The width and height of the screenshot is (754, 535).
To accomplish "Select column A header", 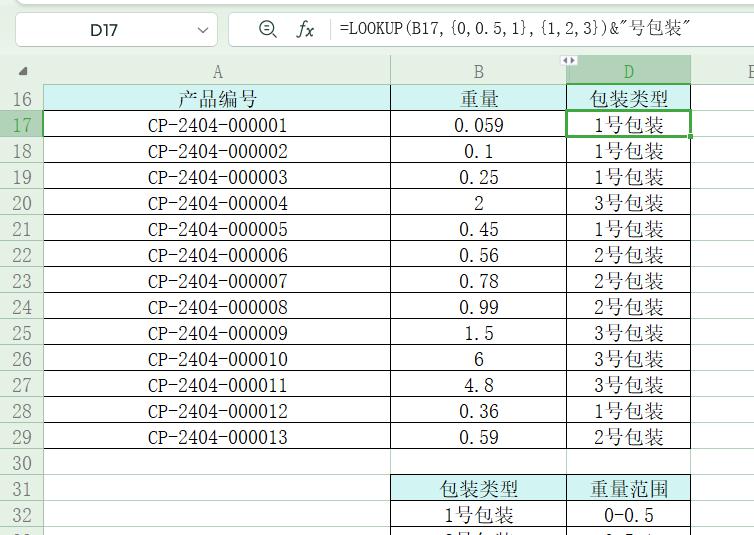I will click(x=217, y=72).
